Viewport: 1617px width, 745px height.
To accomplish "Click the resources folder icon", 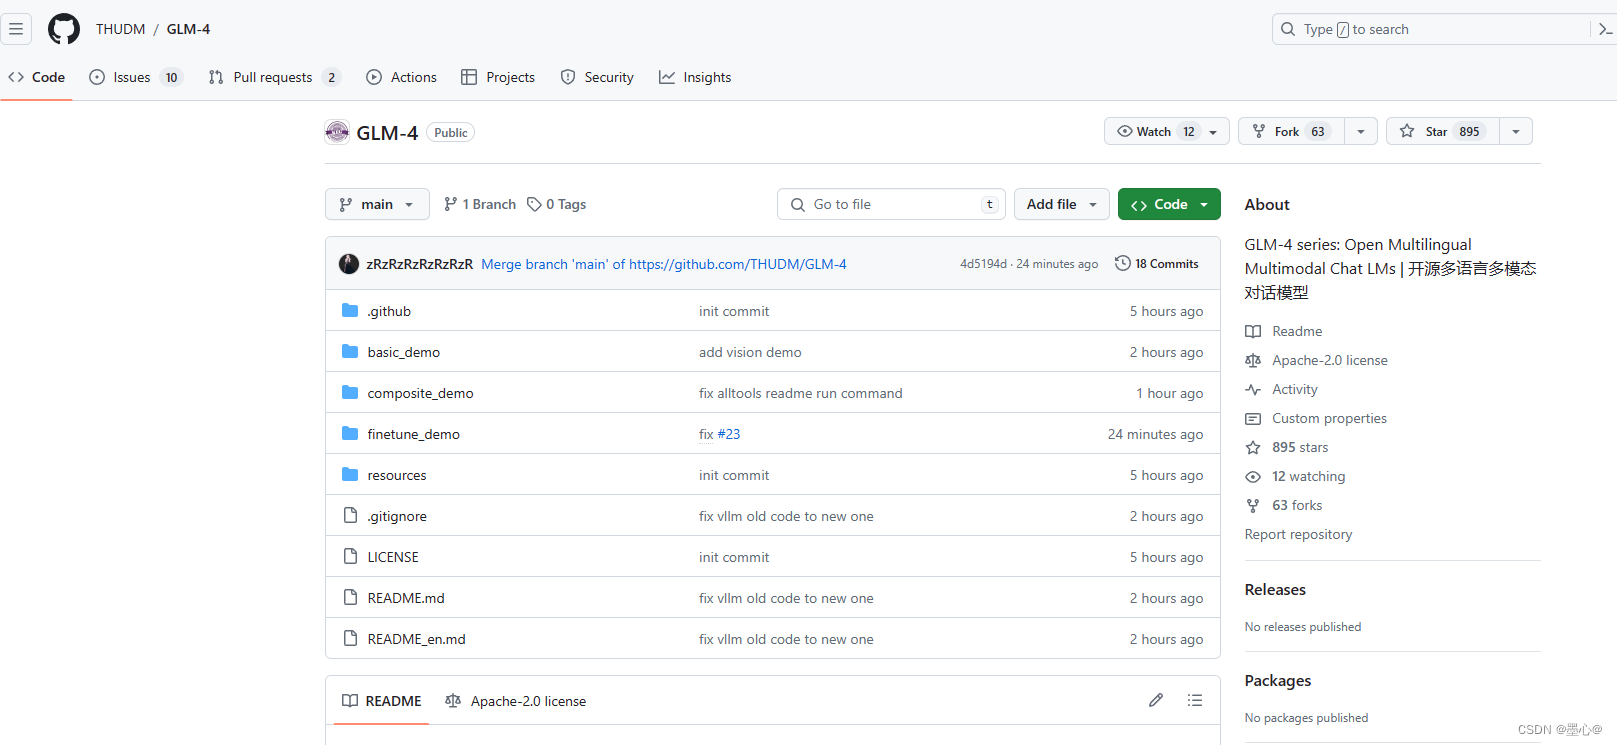I will (350, 475).
